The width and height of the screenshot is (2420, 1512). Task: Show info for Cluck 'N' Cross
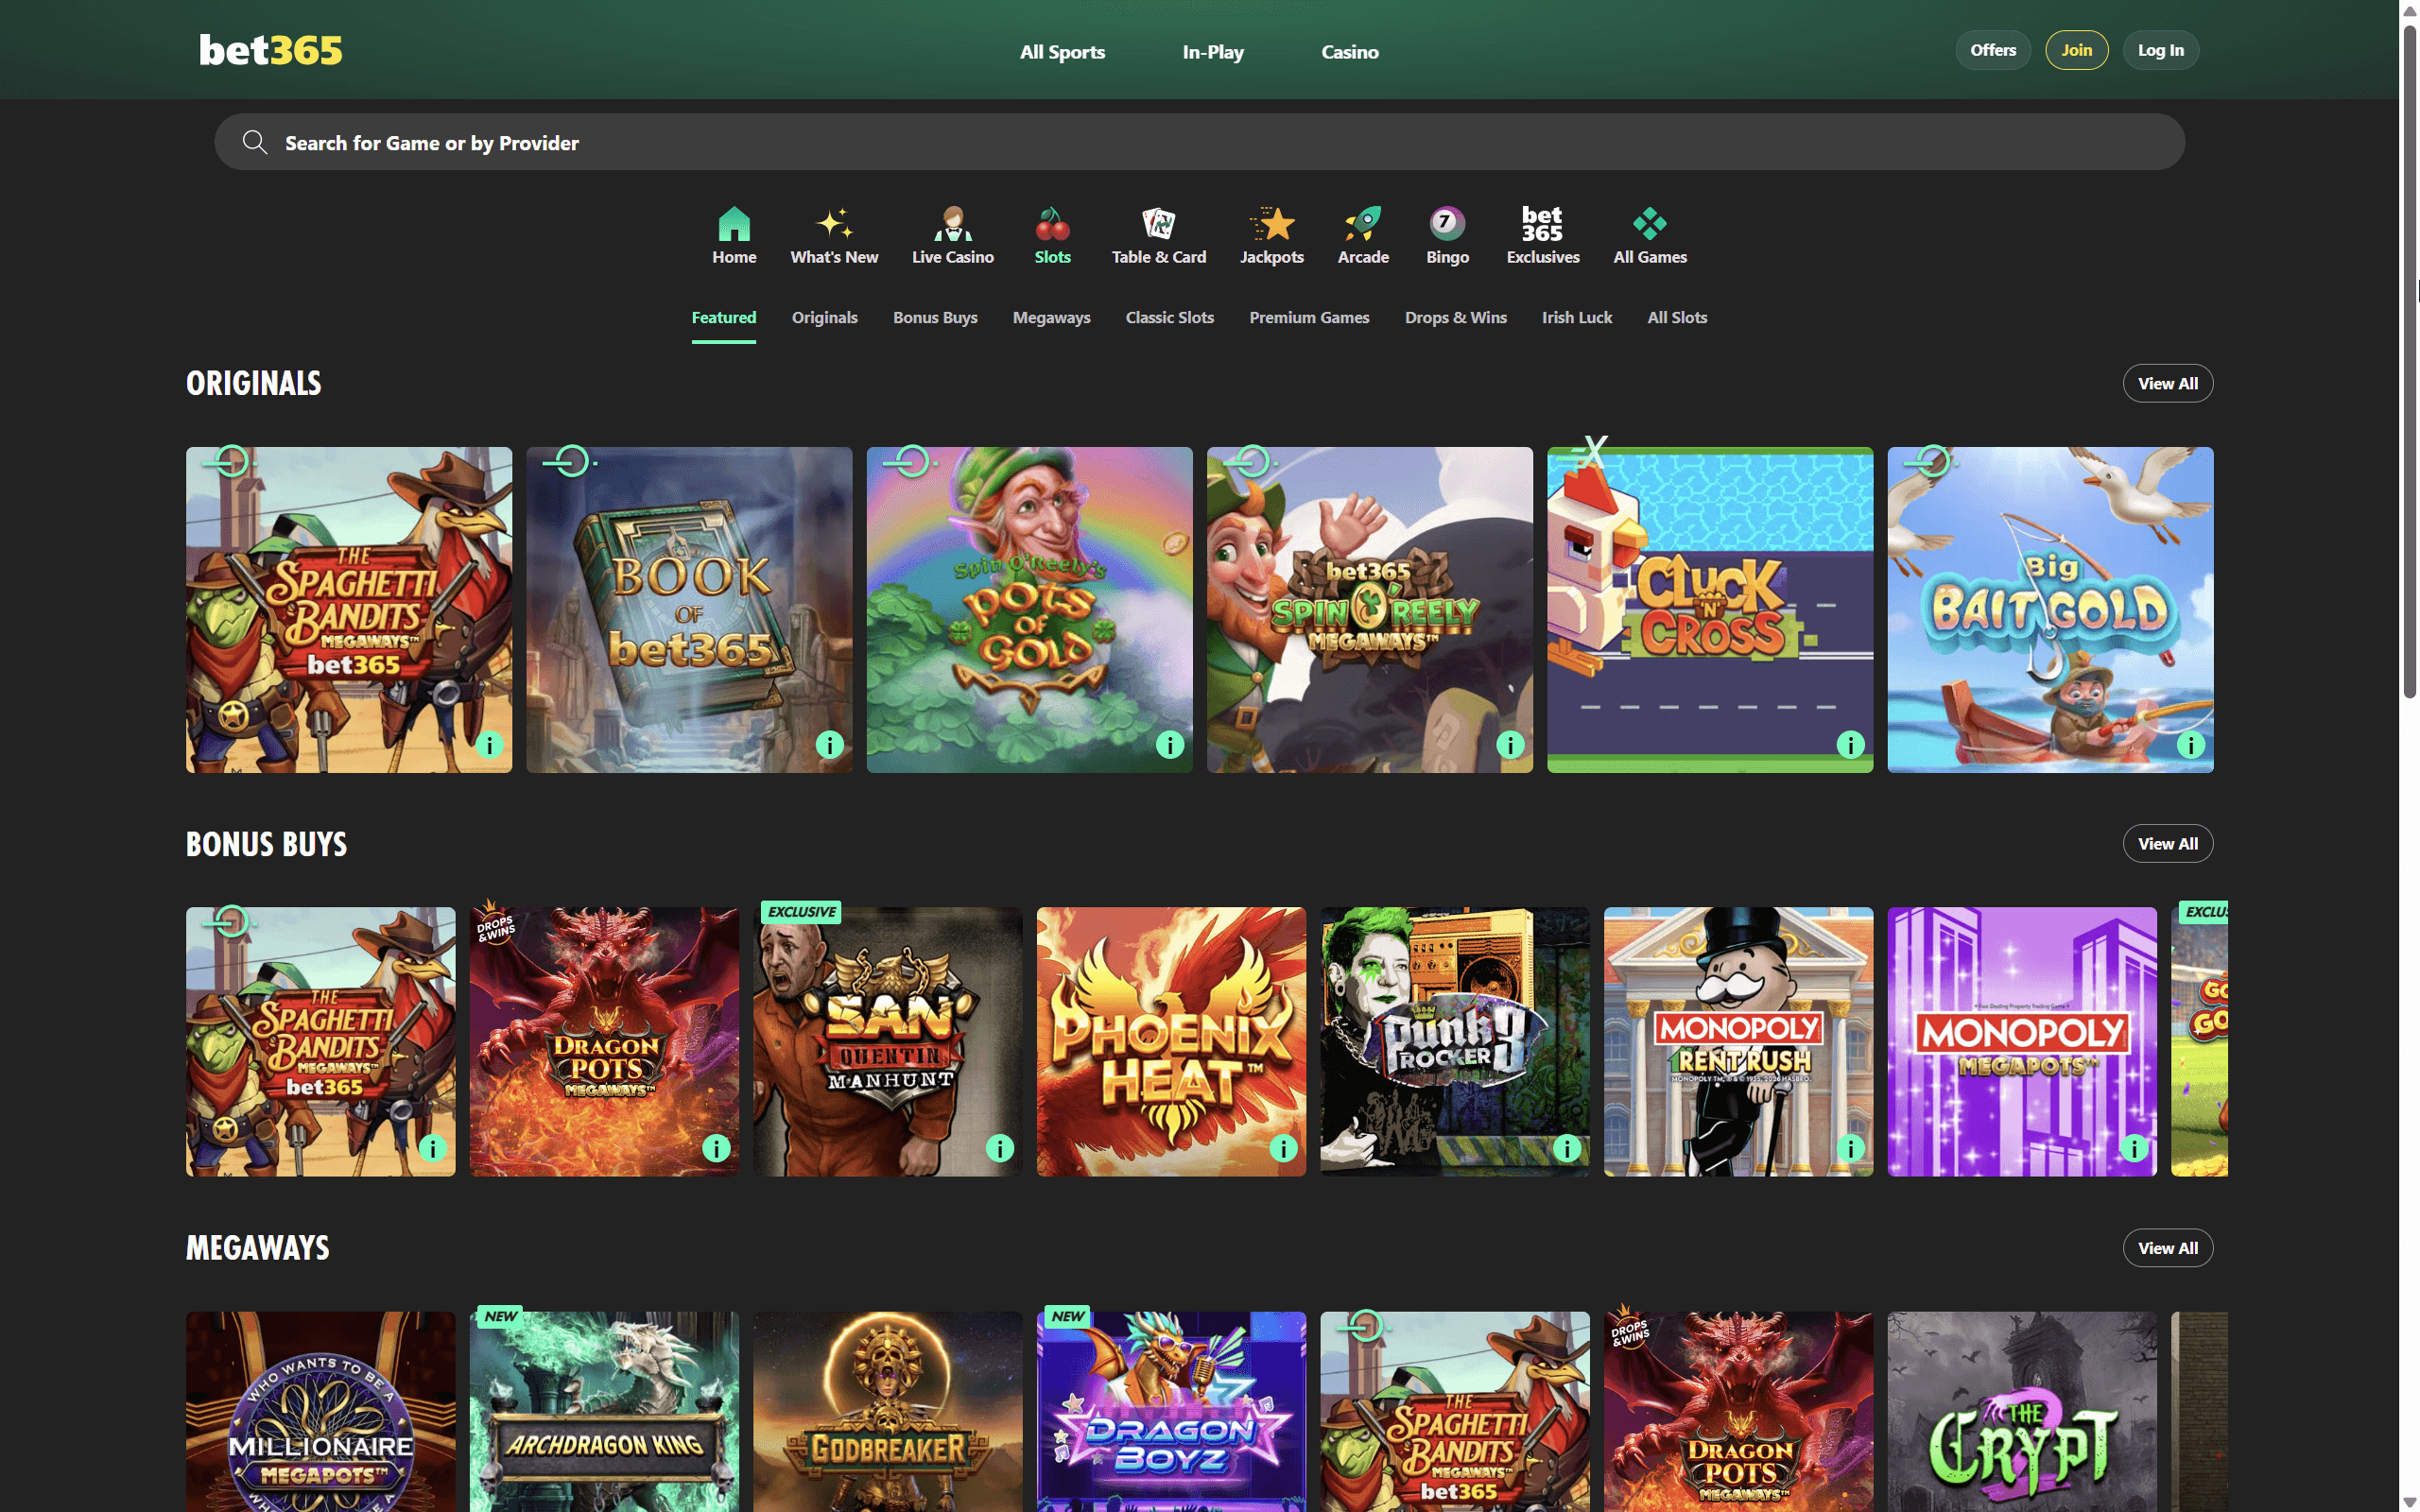(1850, 745)
